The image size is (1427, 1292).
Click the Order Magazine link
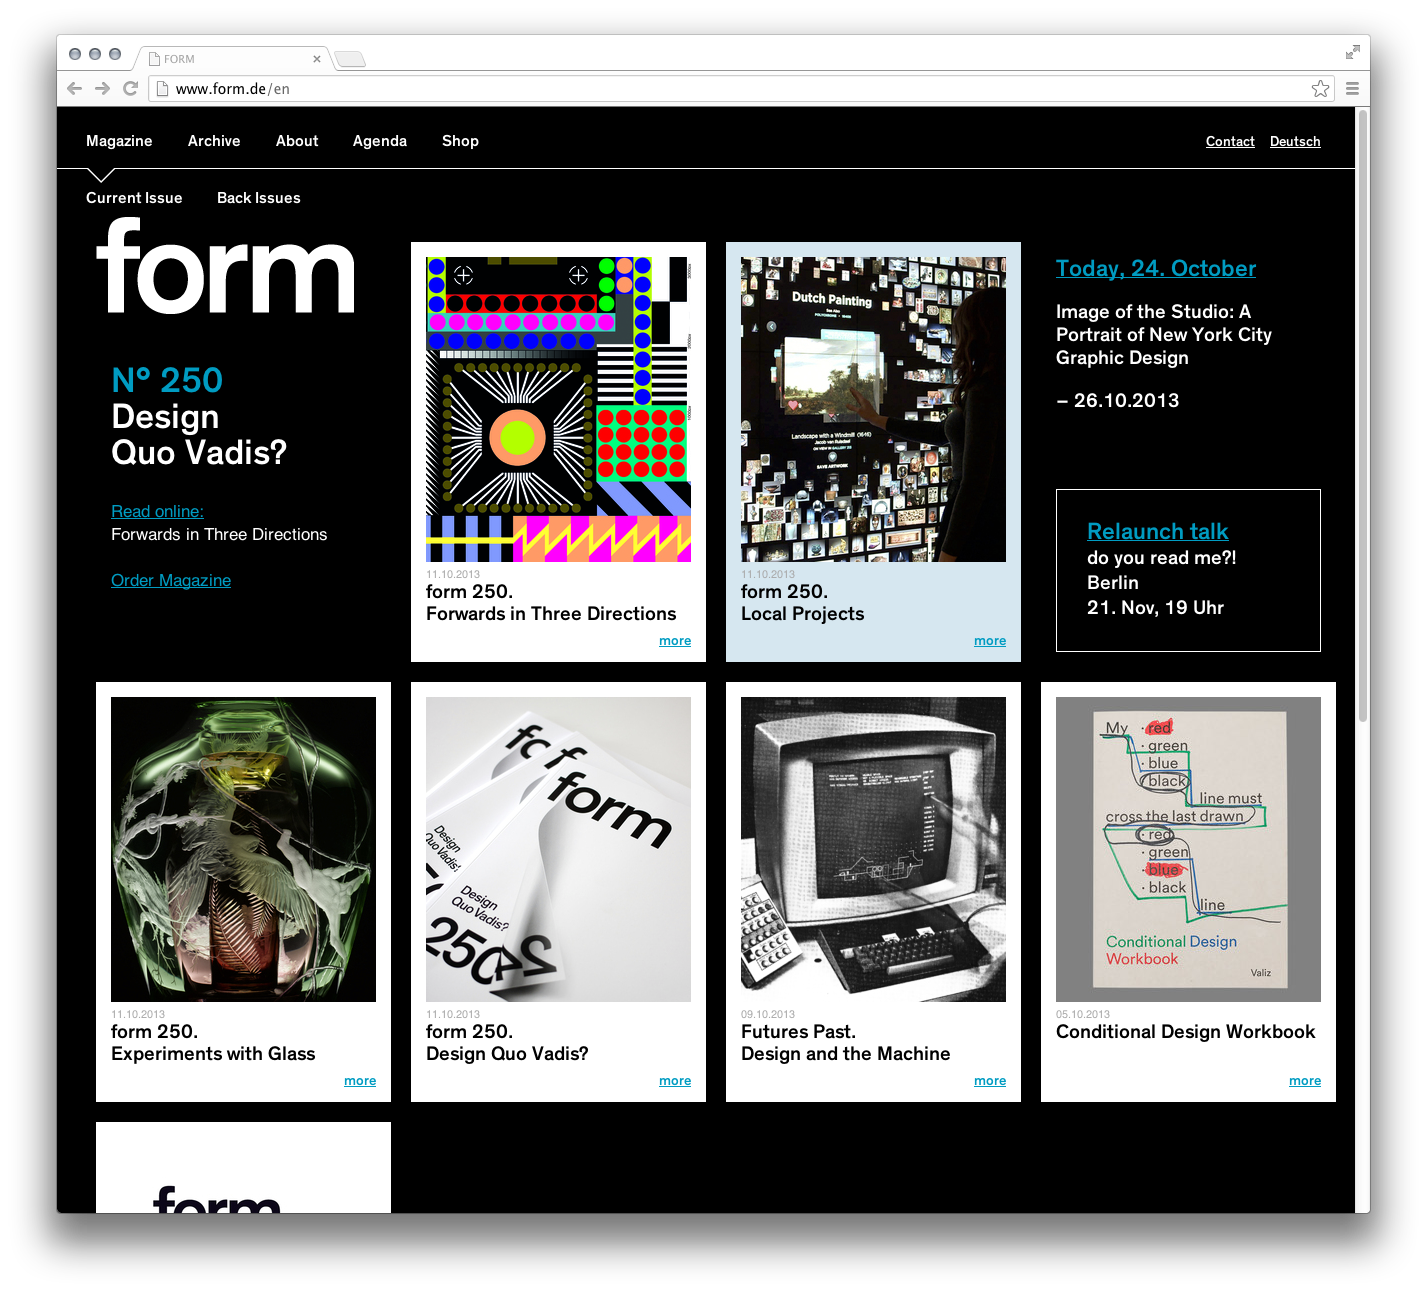point(171,580)
